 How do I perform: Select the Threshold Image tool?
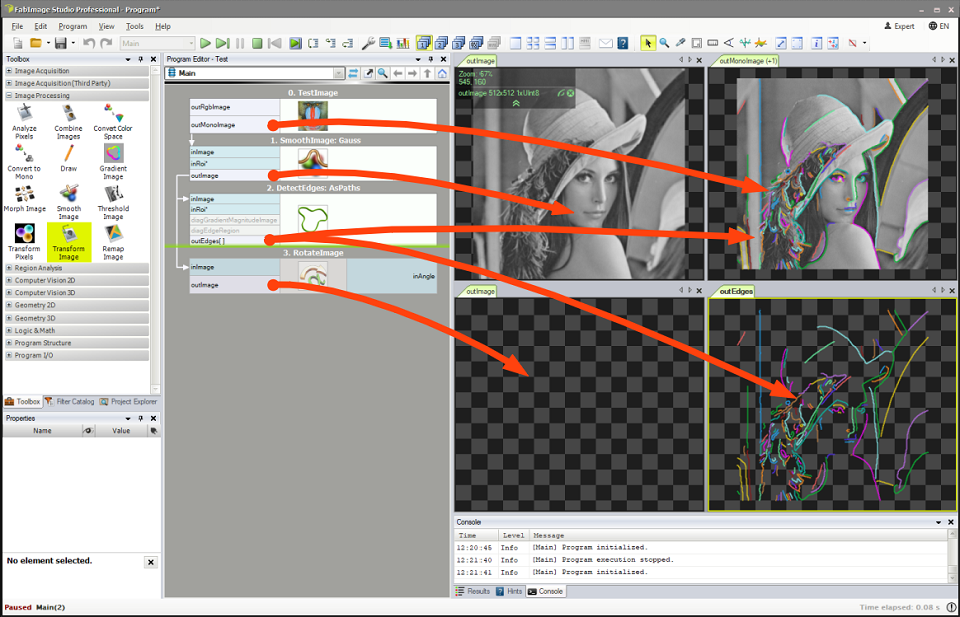[113, 202]
